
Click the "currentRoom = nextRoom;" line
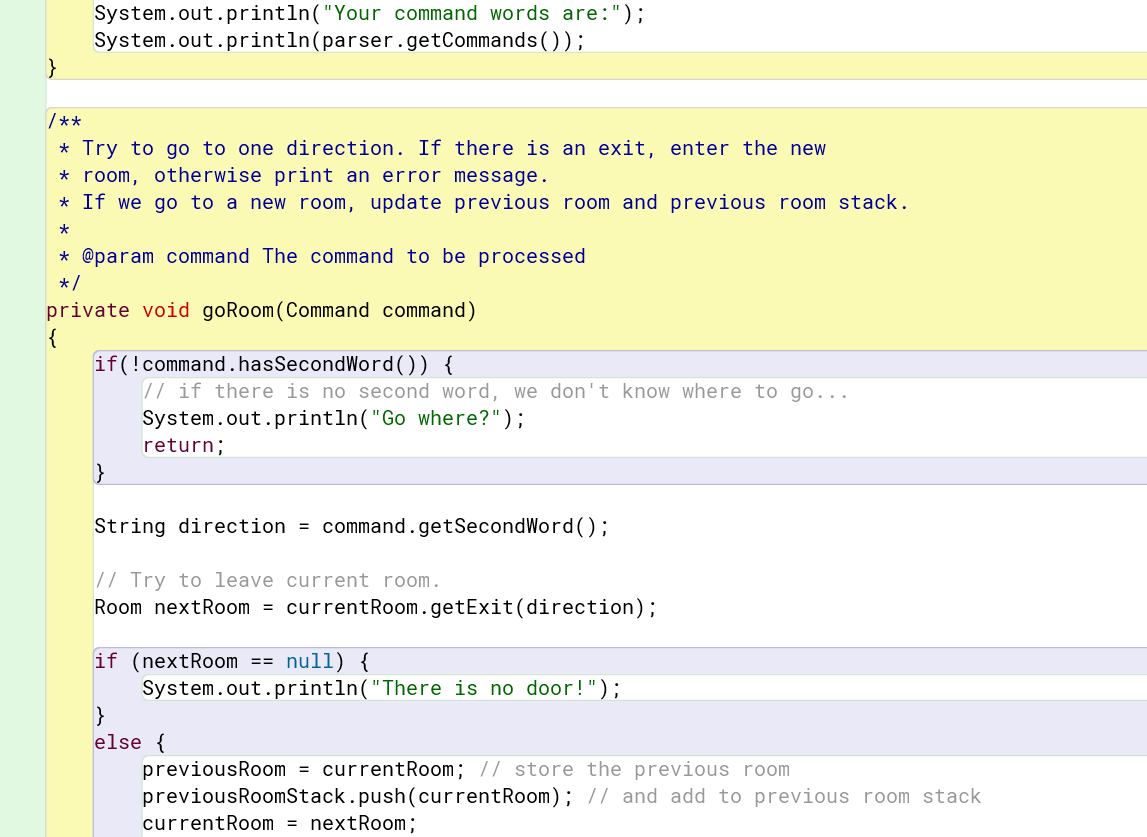point(279,824)
